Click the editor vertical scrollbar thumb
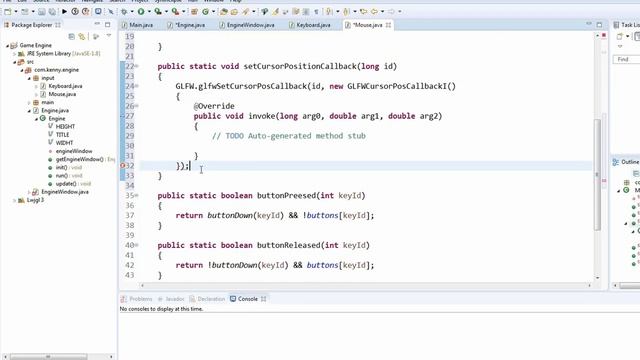The width and height of the screenshot is (640, 360). [597, 174]
